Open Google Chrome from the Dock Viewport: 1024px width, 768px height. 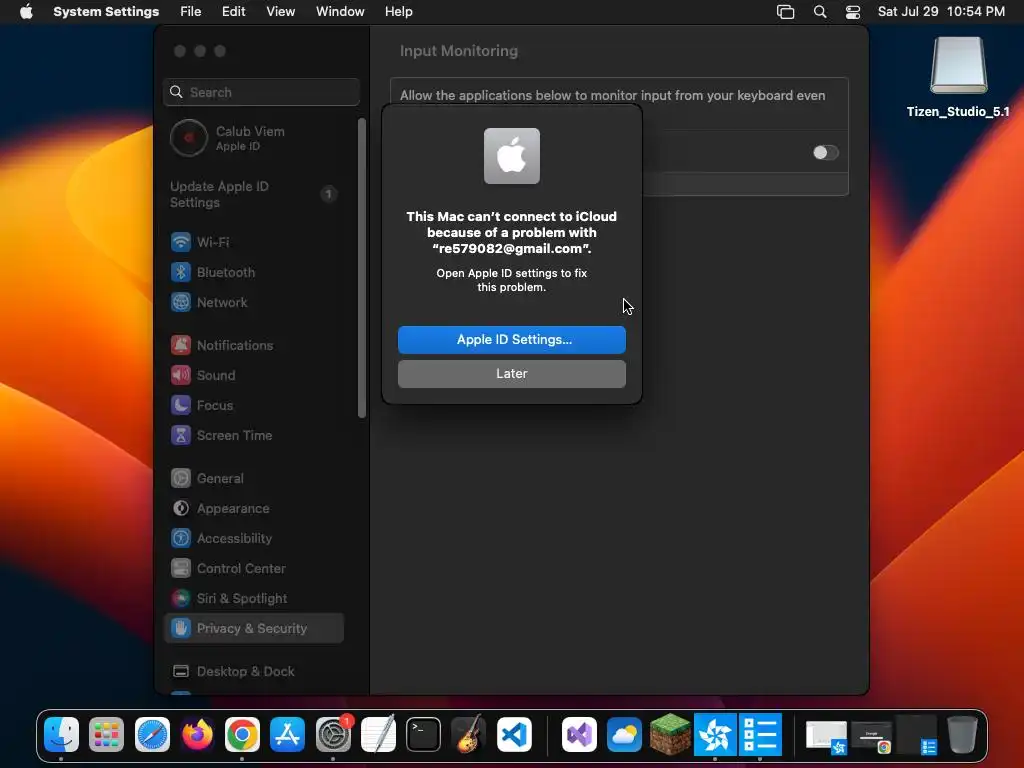click(242, 735)
